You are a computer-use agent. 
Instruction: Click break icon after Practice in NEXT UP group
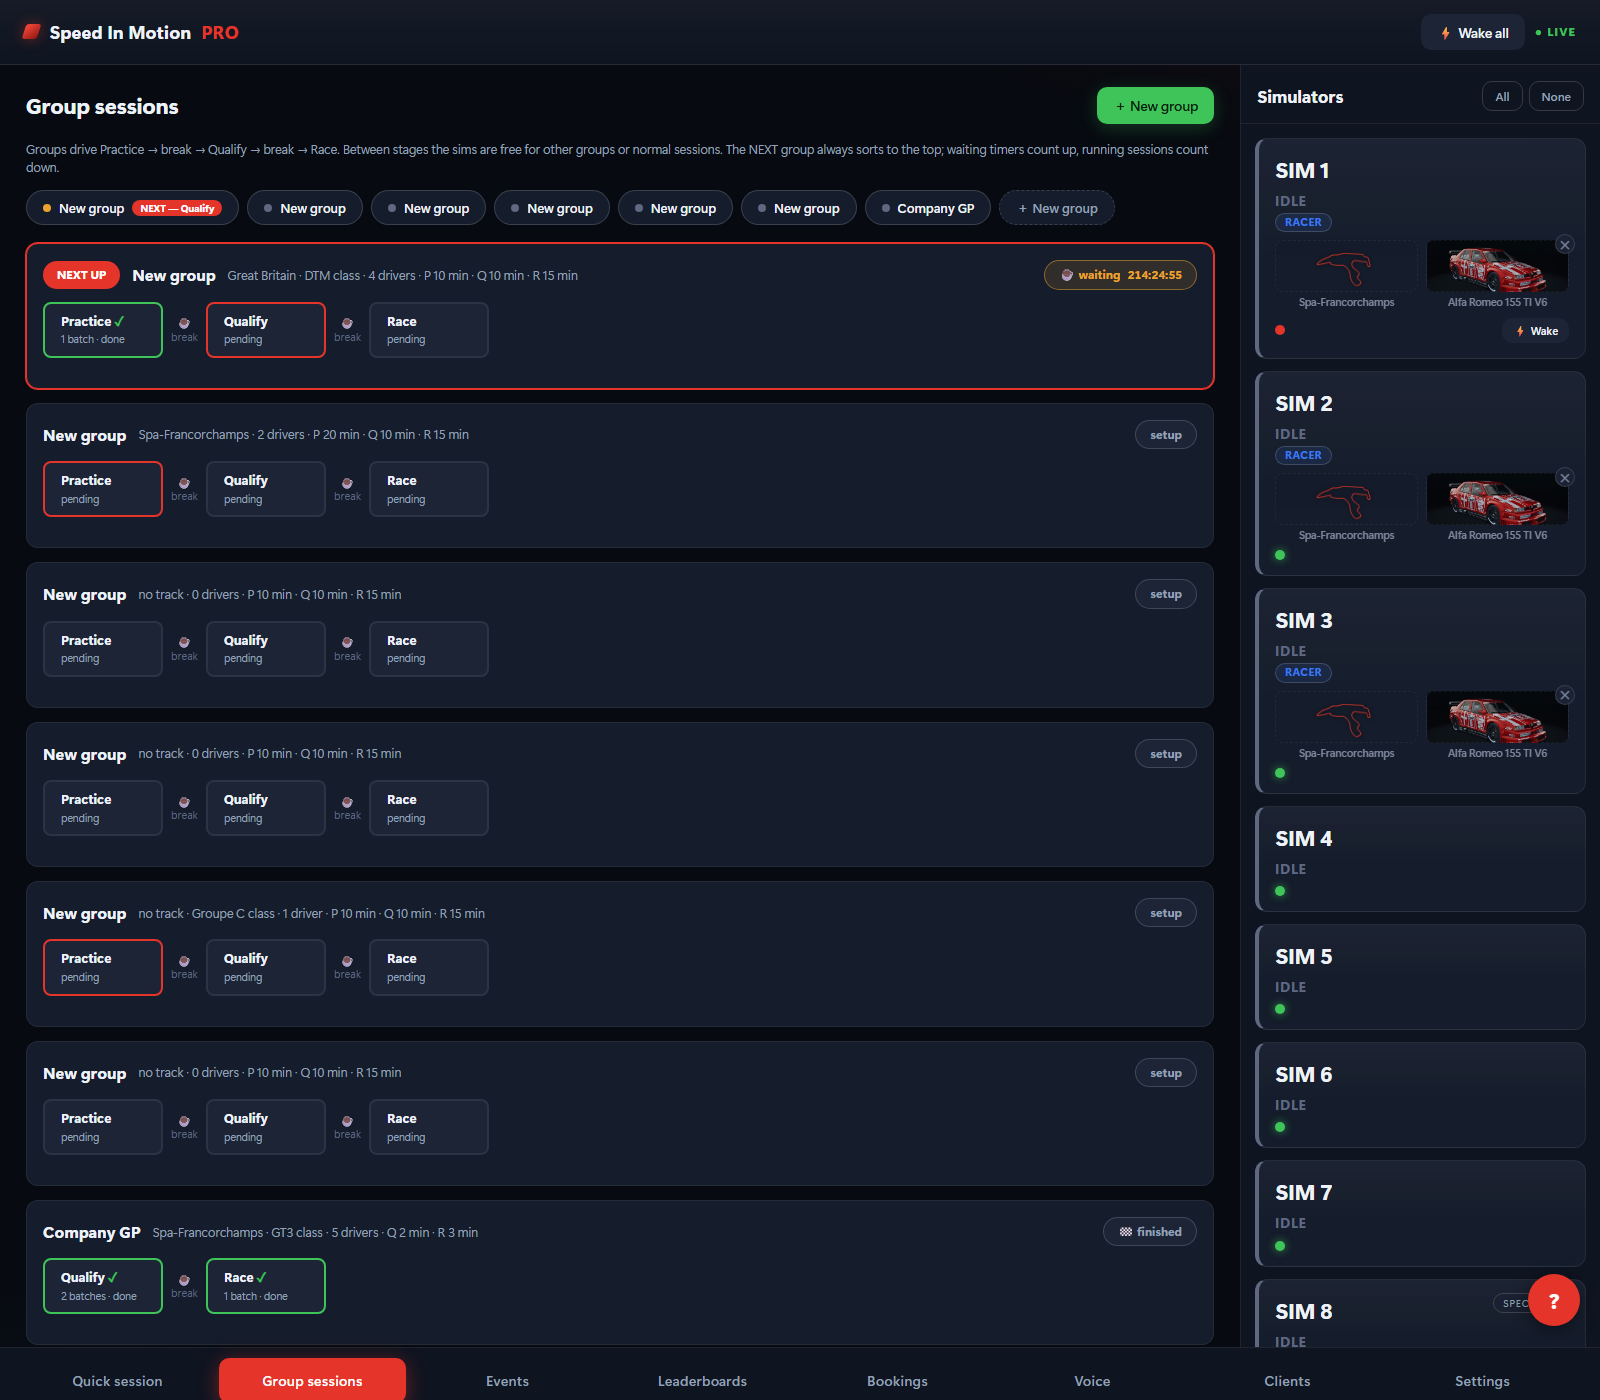184,324
